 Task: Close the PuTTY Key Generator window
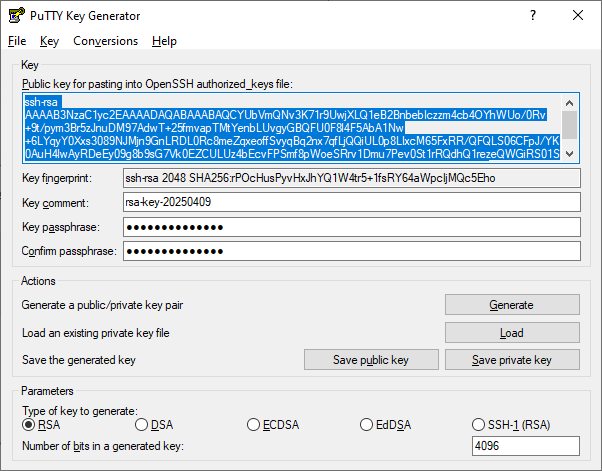(x=578, y=15)
